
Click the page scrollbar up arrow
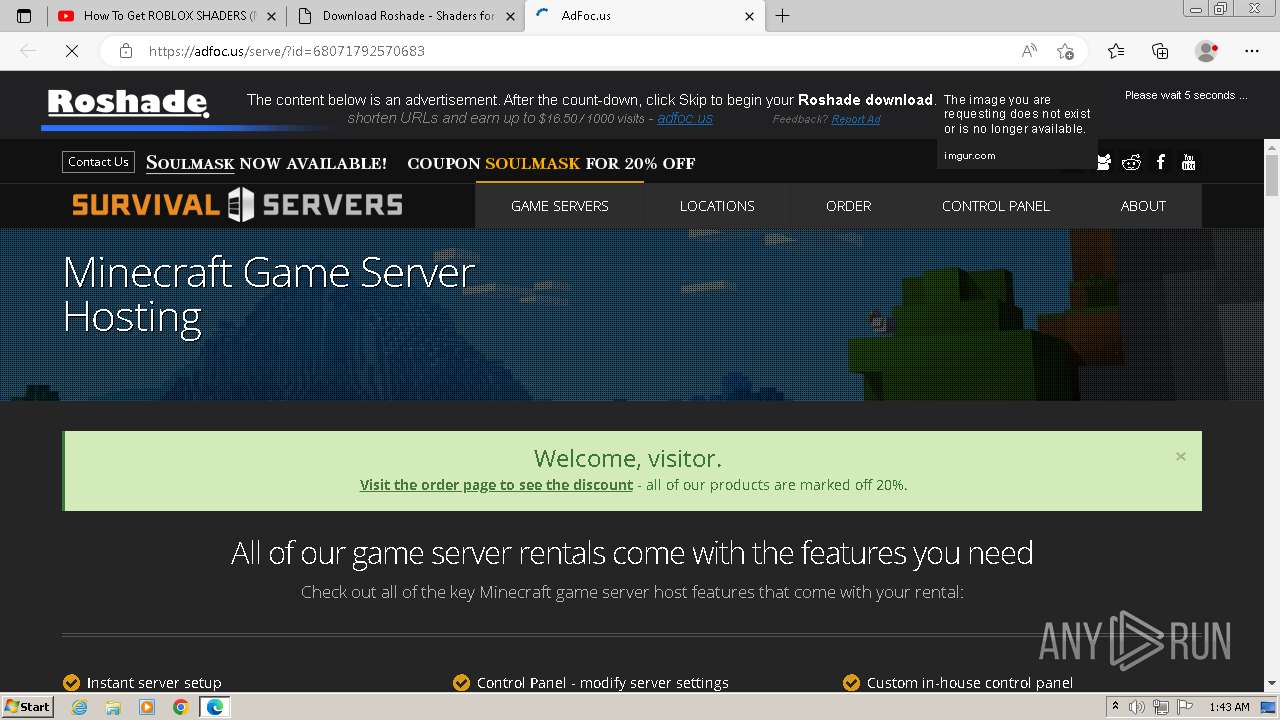pos(1272,147)
